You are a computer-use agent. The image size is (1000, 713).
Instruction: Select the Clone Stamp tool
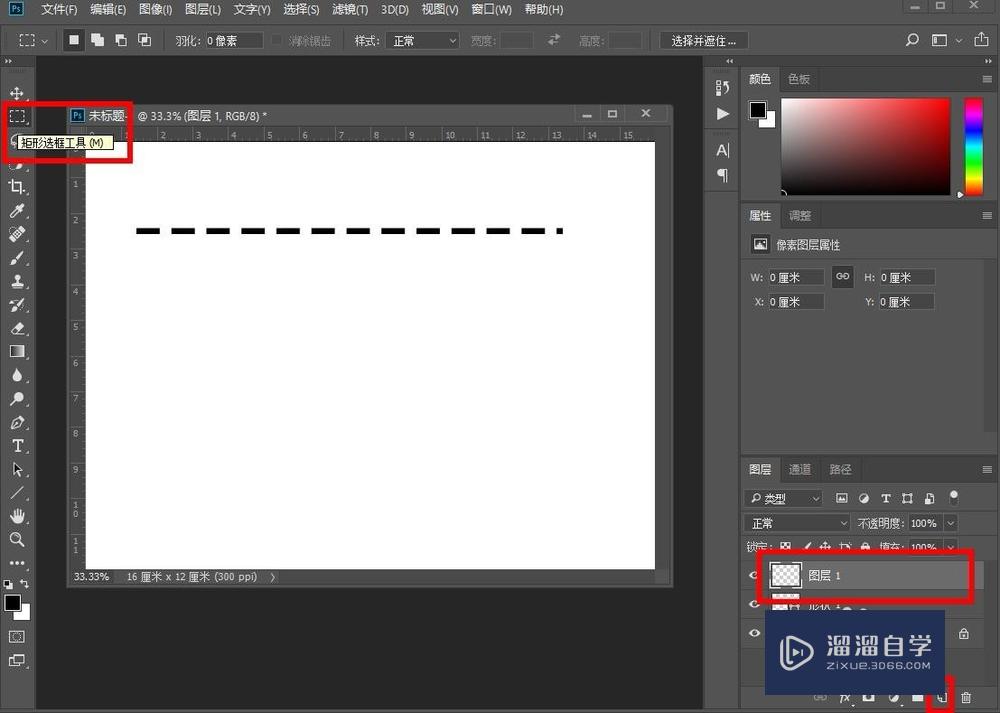pyautogui.click(x=17, y=281)
